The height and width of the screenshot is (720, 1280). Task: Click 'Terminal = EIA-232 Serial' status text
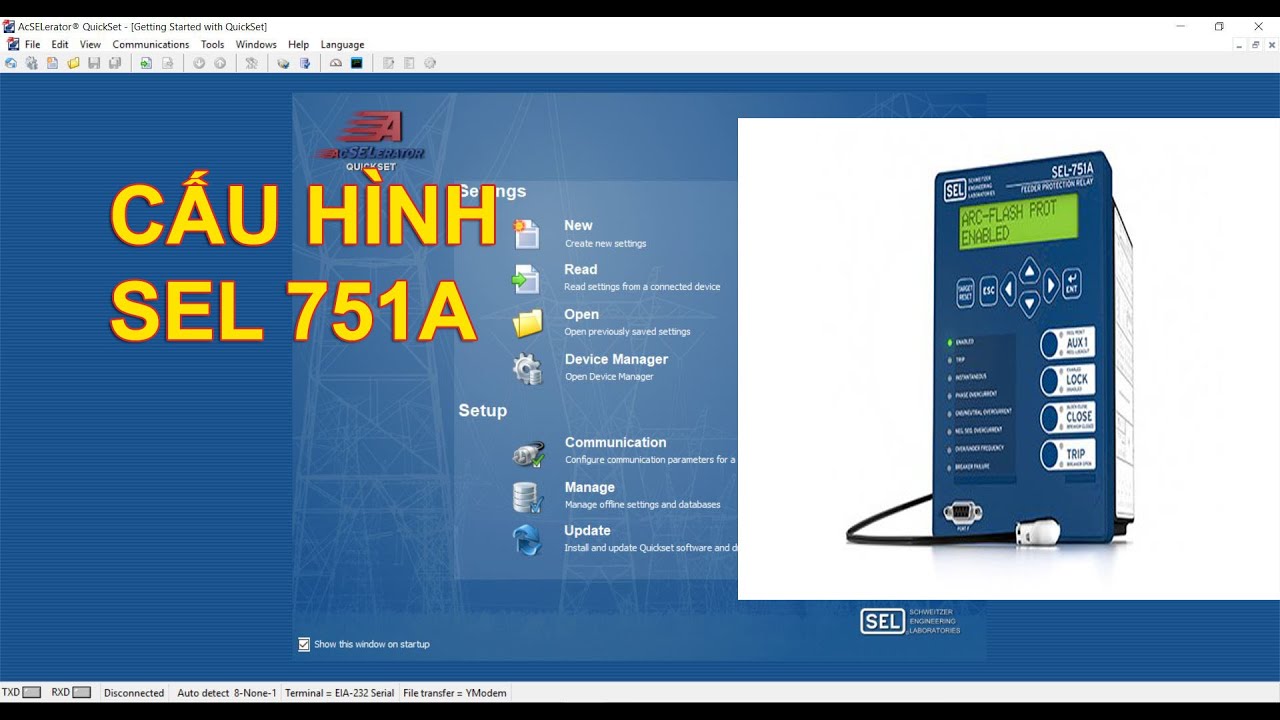(x=340, y=692)
